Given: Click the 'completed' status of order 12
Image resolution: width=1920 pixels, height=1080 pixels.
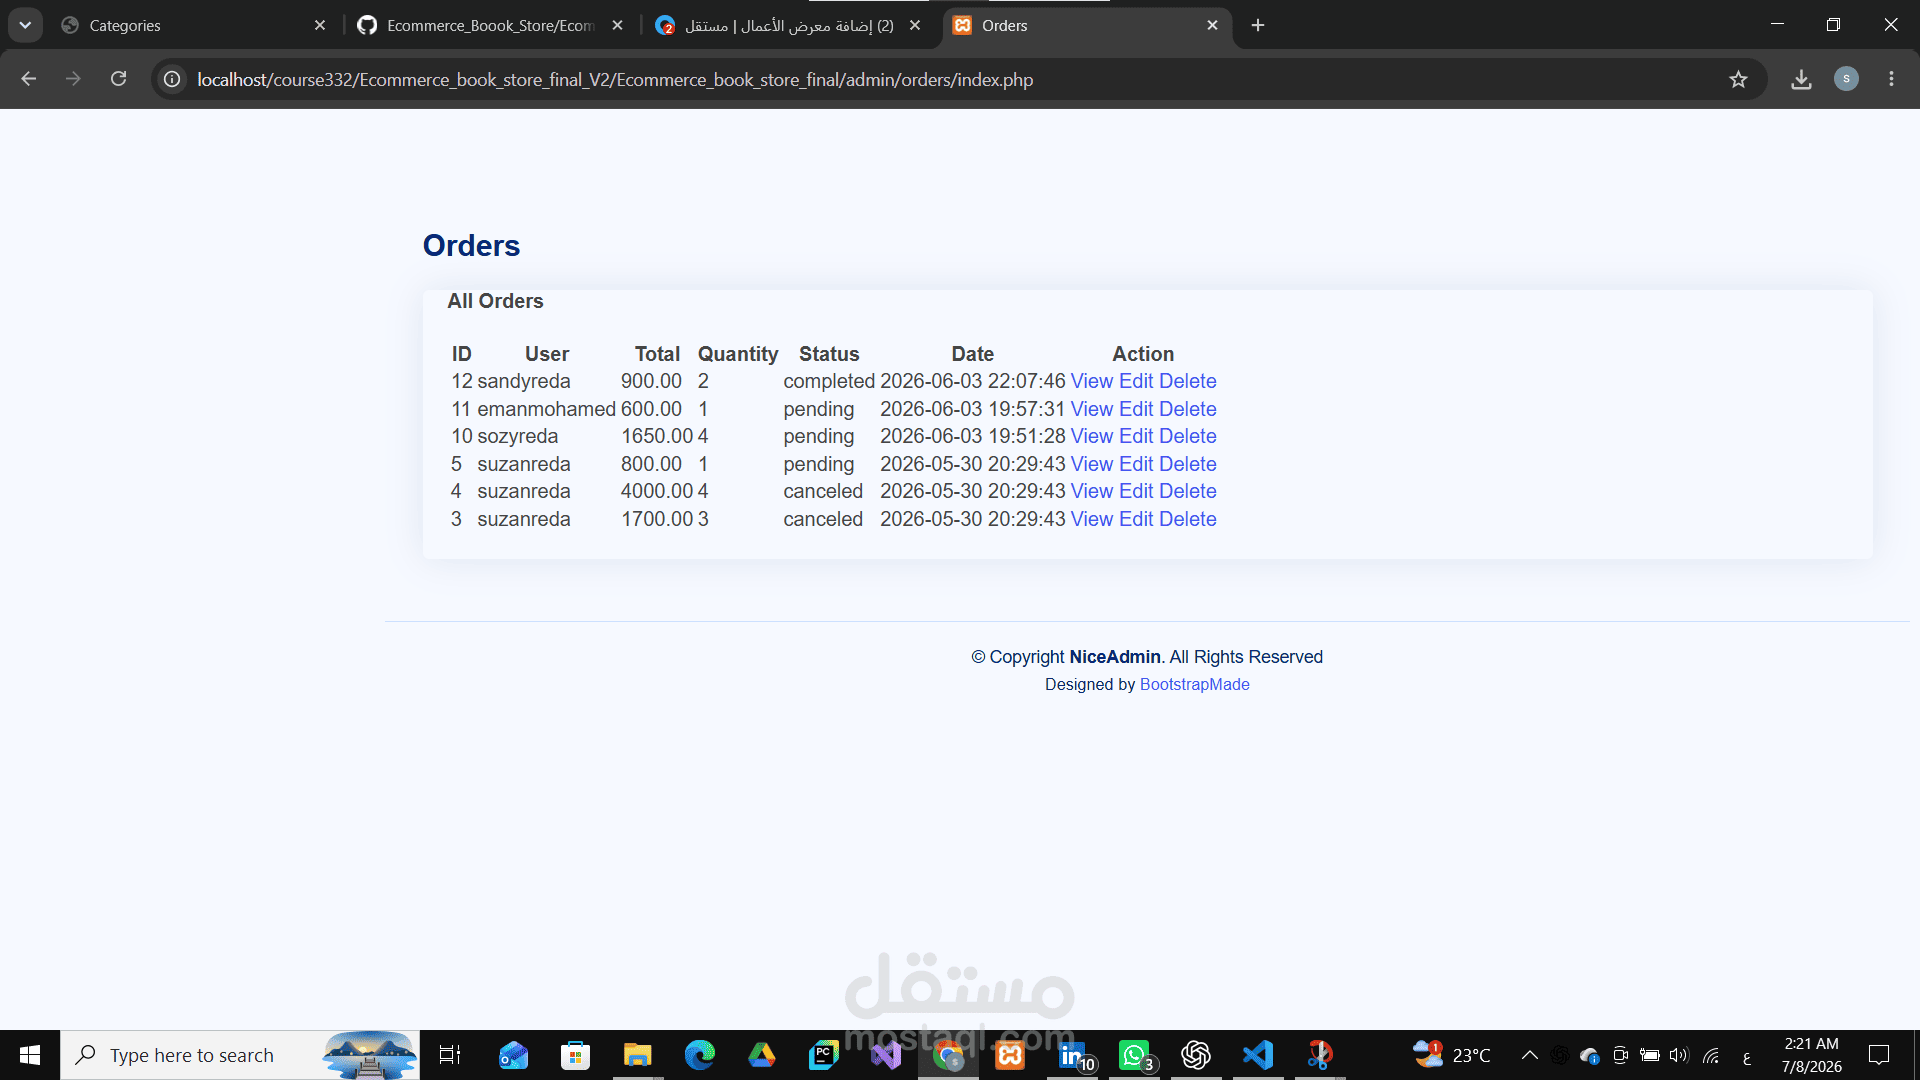Looking at the screenshot, I should [x=829, y=381].
